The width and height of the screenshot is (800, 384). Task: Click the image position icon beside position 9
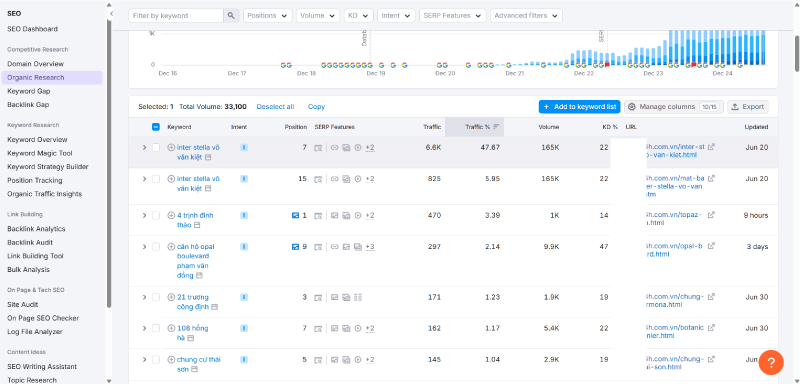295,247
